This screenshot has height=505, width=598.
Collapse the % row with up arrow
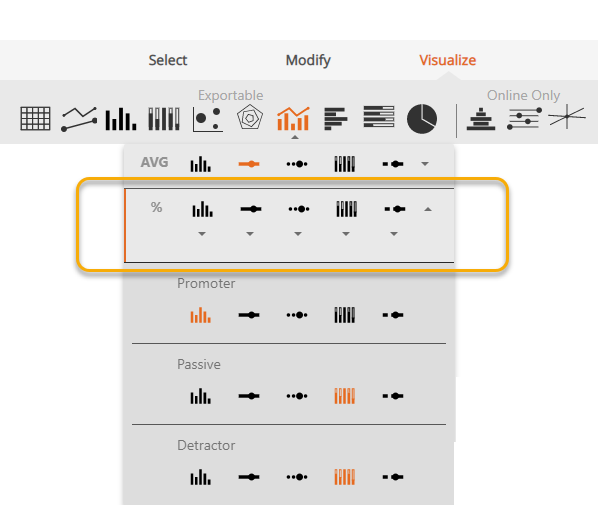tap(428, 209)
